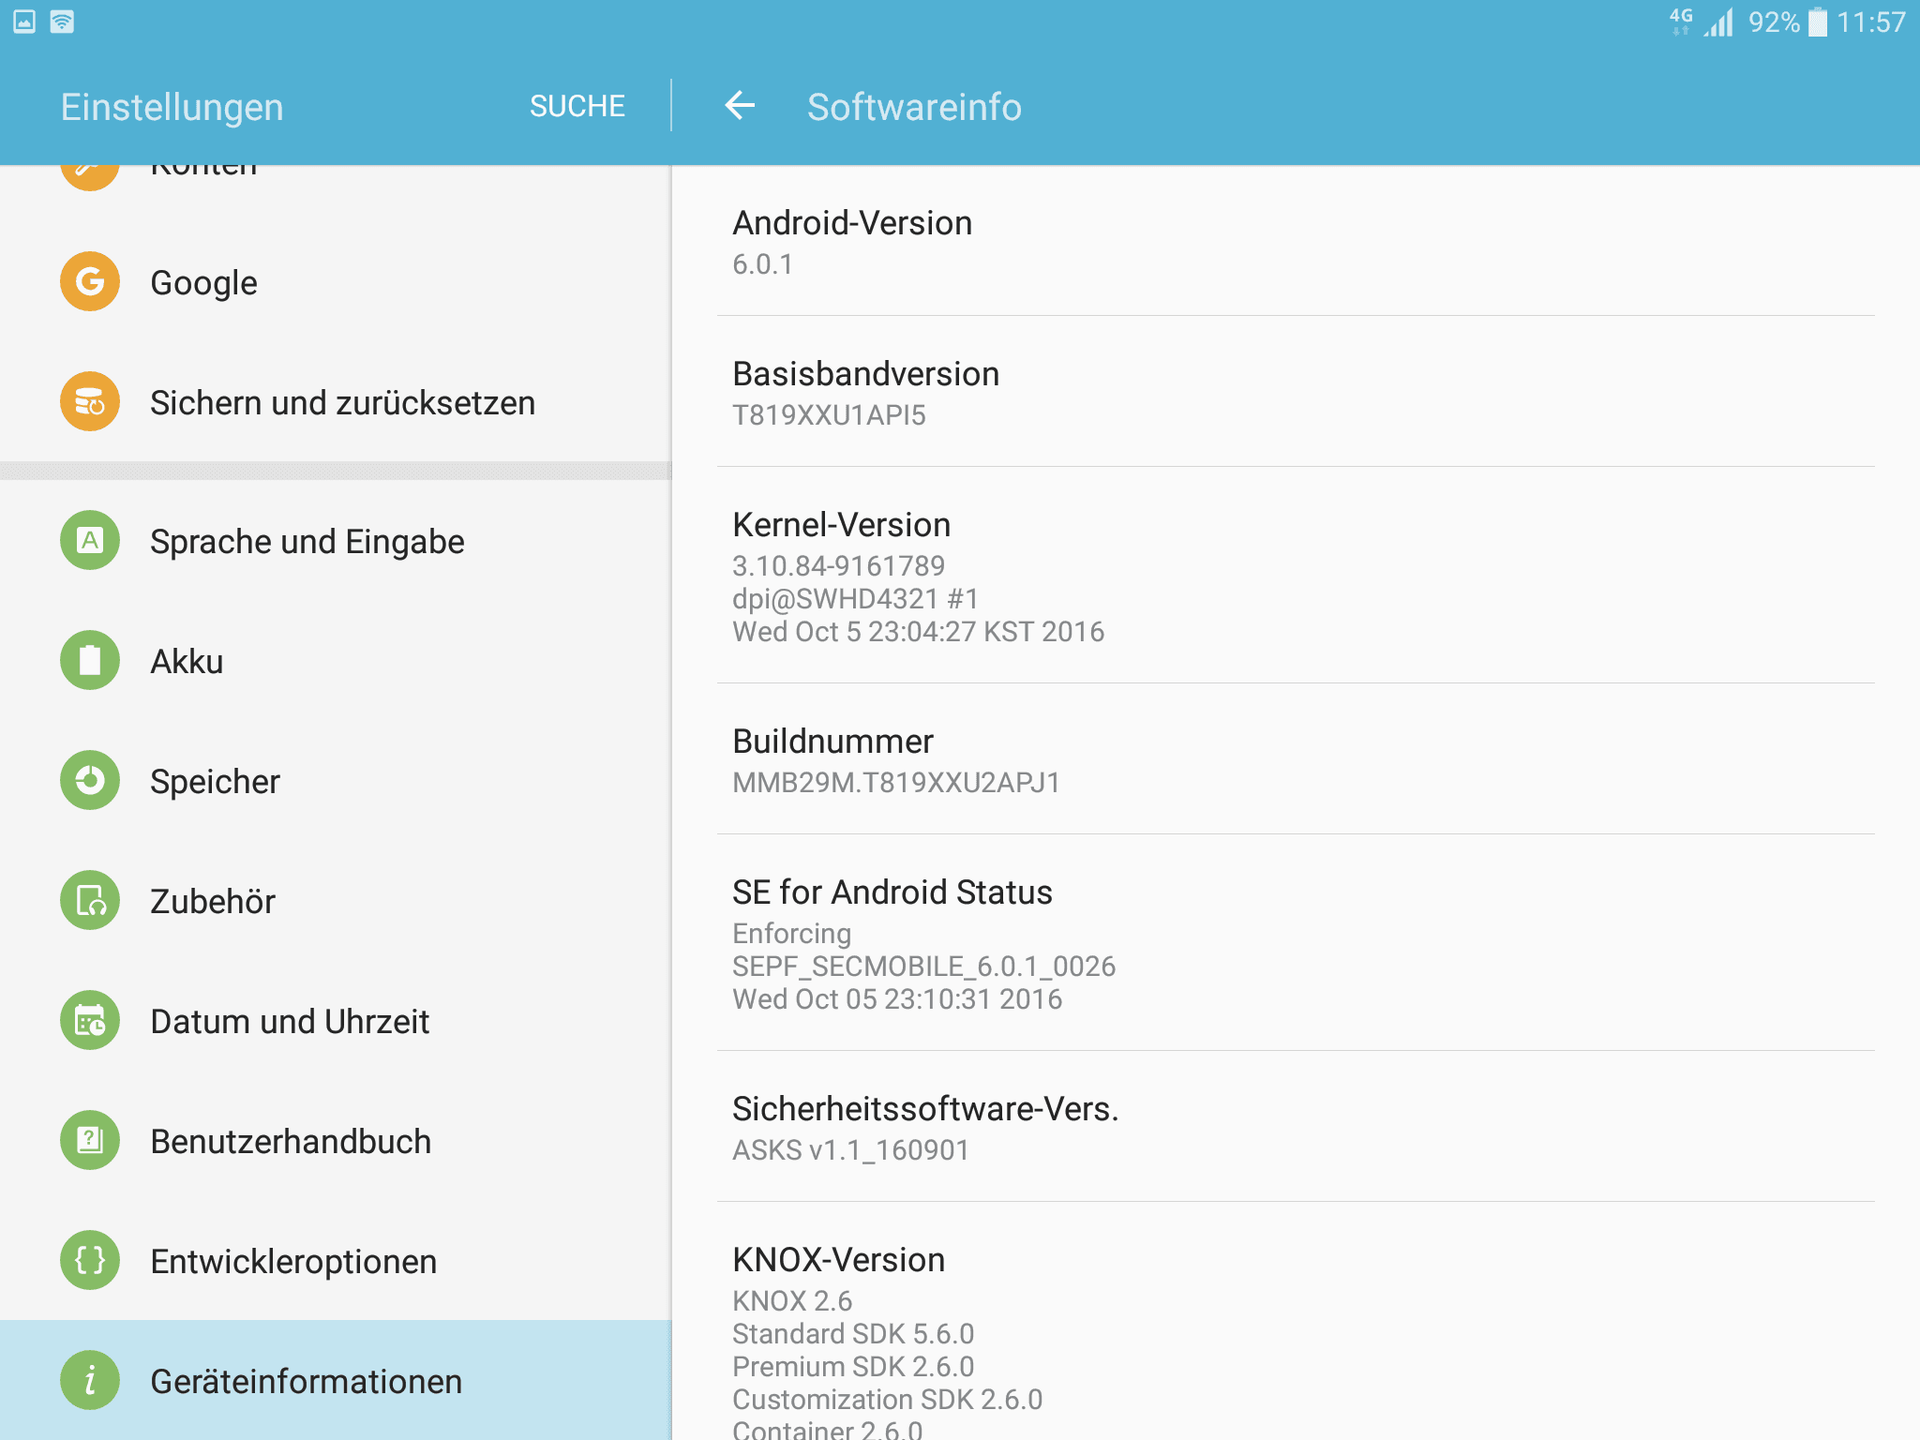The height and width of the screenshot is (1440, 1920).
Task: Tap the green Akku battery icon
Action: pos(90,661)
